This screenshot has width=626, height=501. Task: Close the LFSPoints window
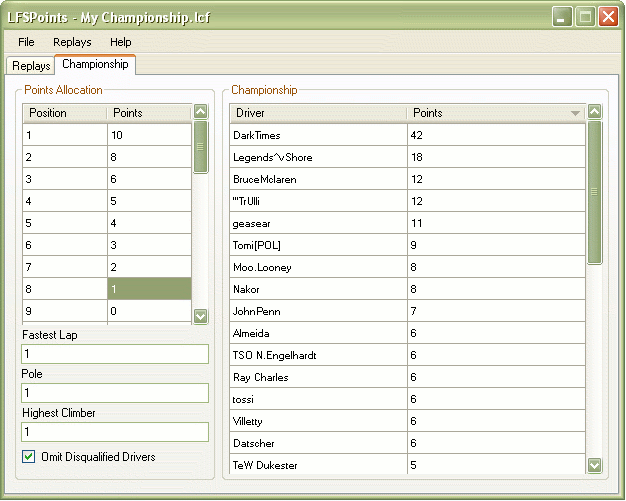608,17
